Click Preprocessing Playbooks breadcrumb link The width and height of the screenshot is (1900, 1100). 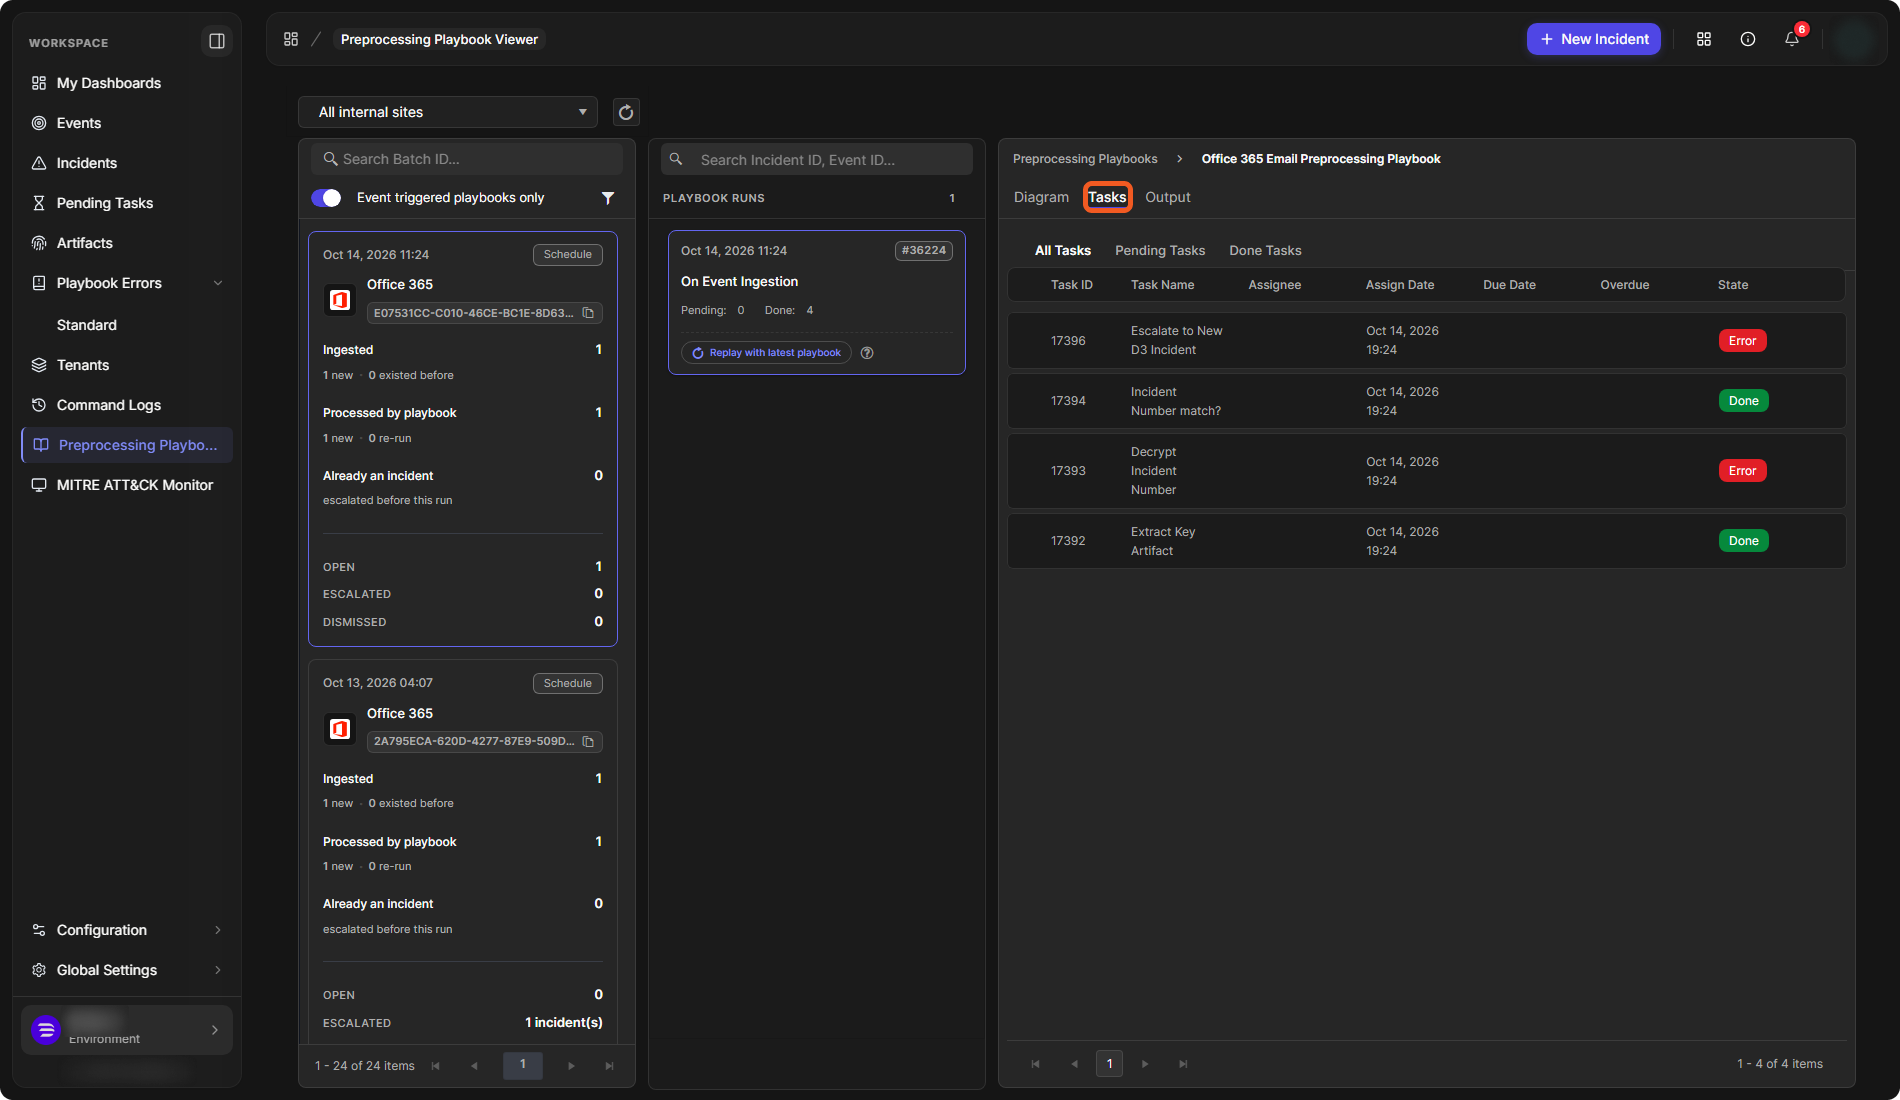[x=1085, y=159]
